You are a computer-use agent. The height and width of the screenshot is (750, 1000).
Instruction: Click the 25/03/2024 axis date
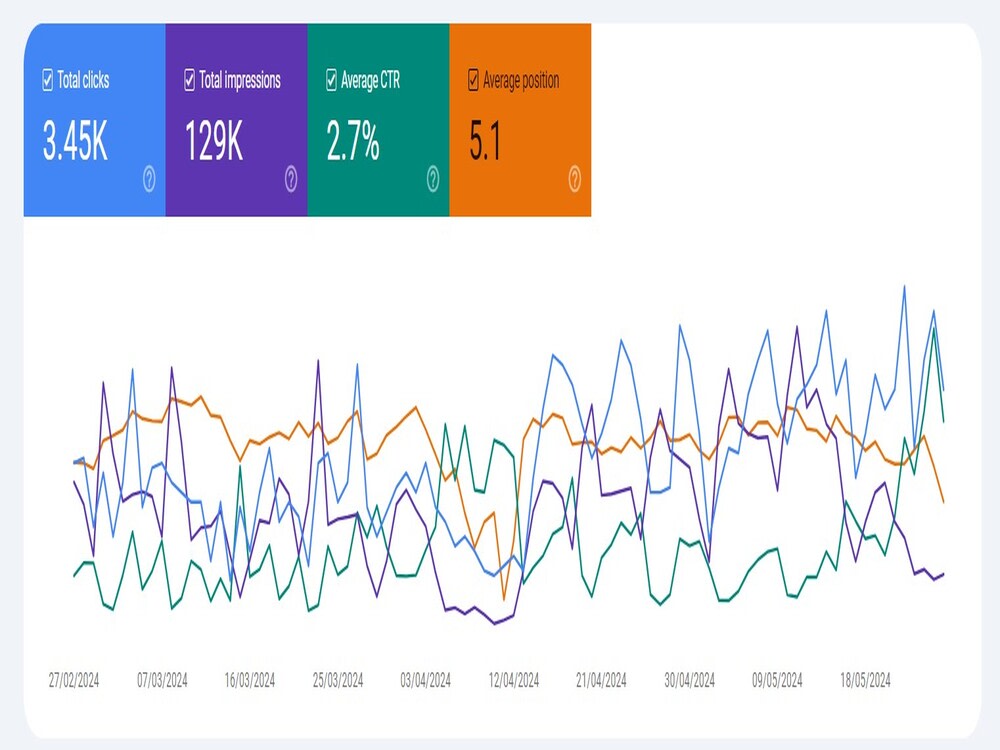337,680
